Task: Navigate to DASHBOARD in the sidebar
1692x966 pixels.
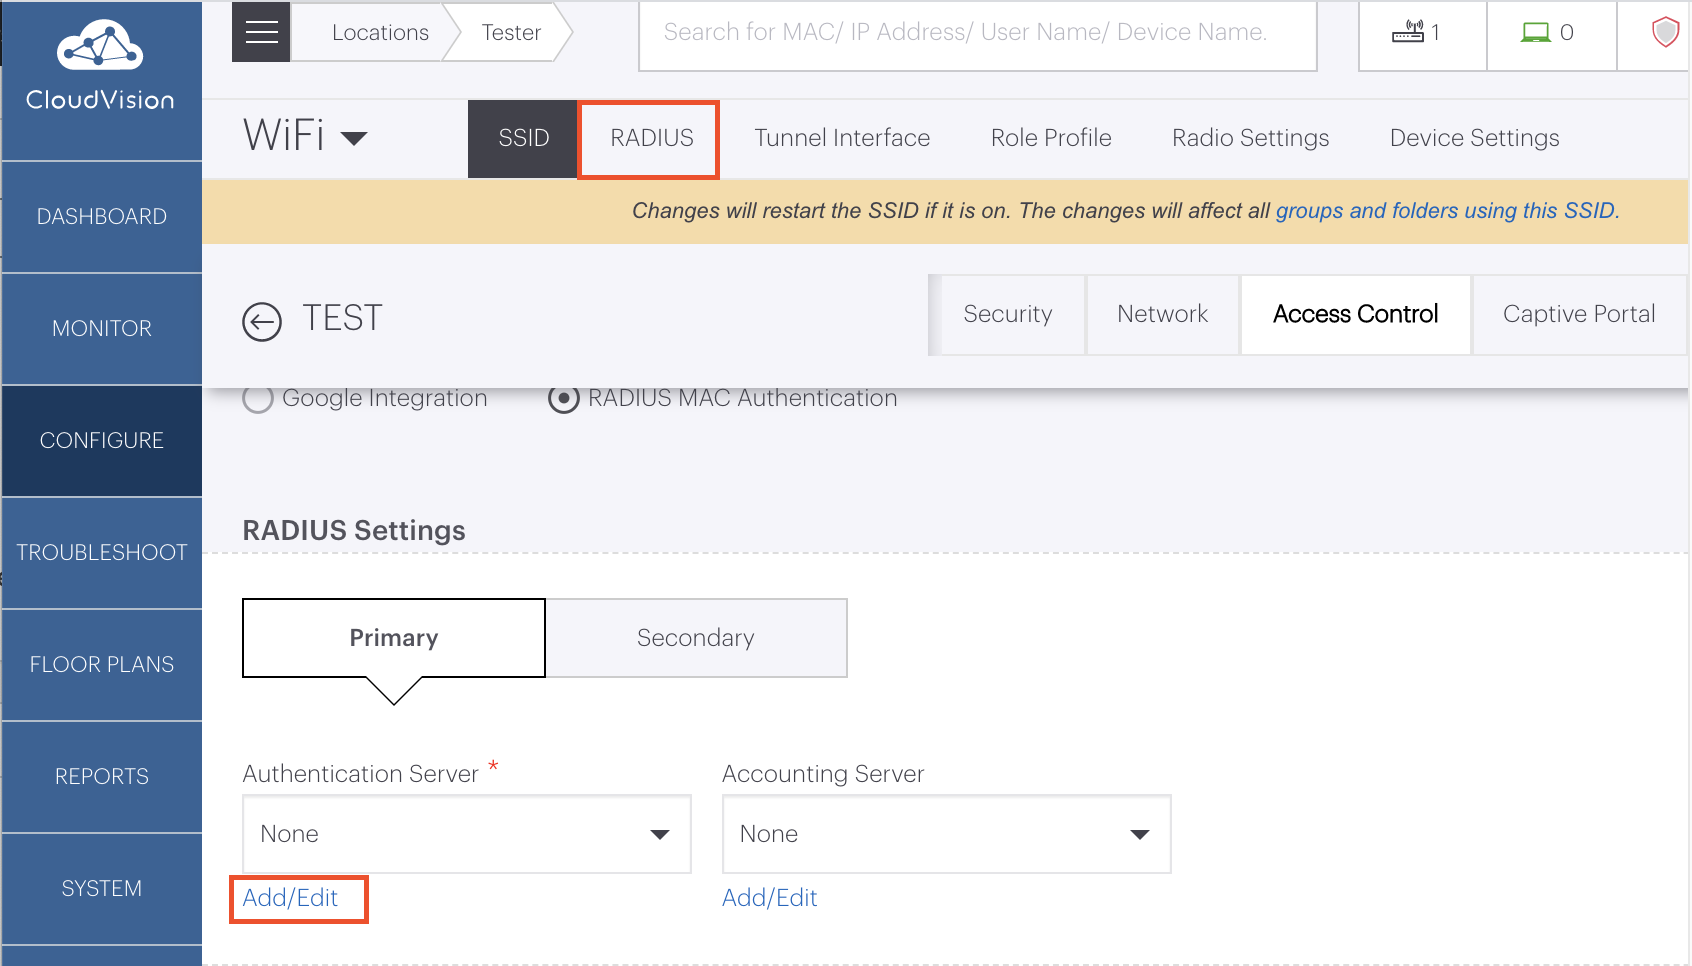Action: coord(101,216)
